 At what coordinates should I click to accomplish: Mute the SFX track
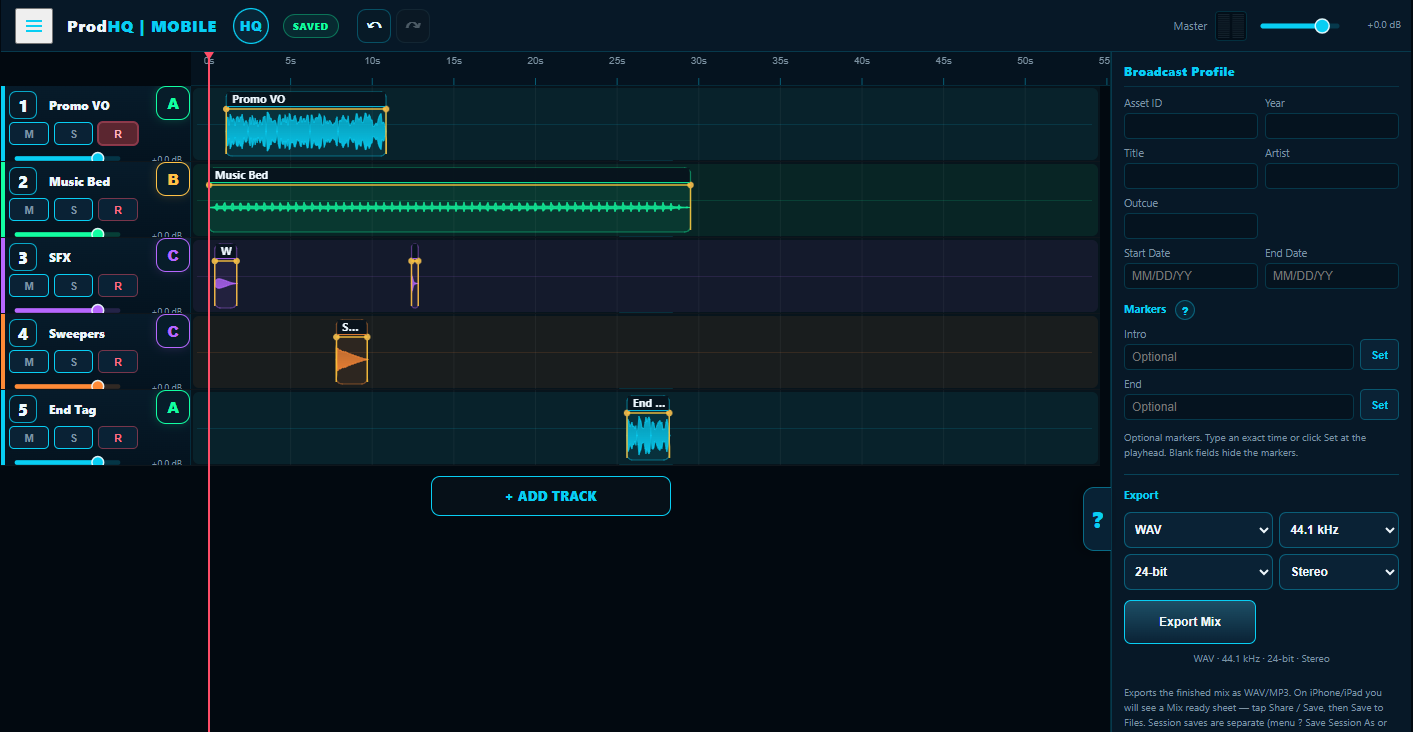tap(29, 286)
